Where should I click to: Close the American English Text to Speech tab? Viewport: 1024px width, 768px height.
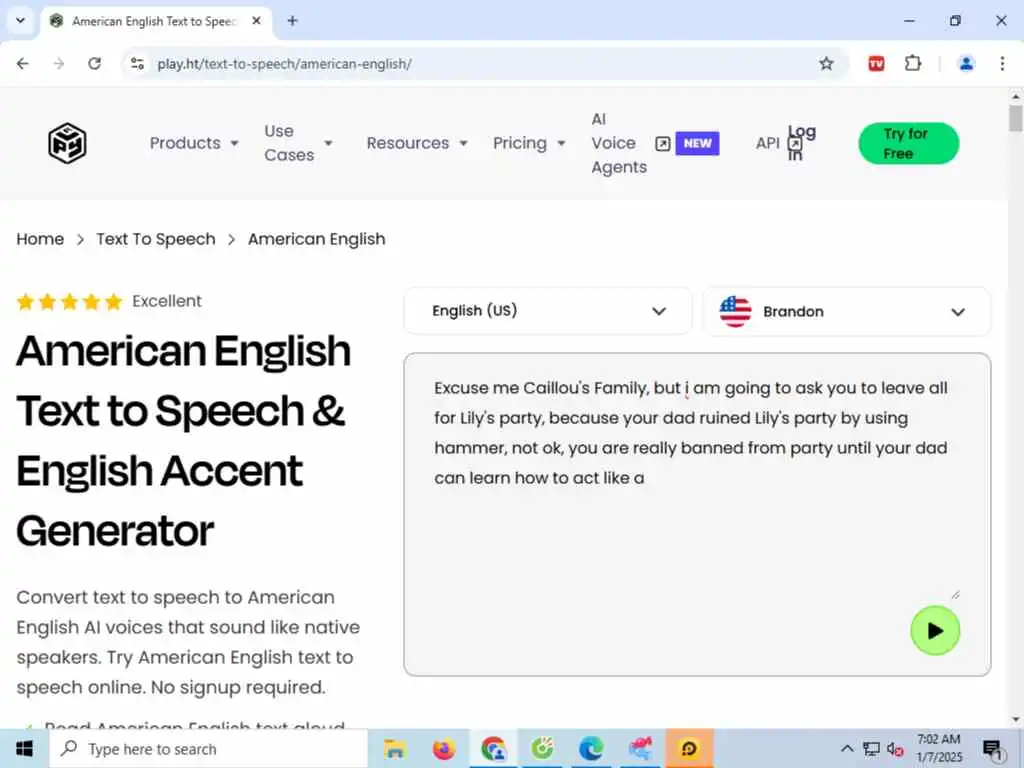(257, 21)
